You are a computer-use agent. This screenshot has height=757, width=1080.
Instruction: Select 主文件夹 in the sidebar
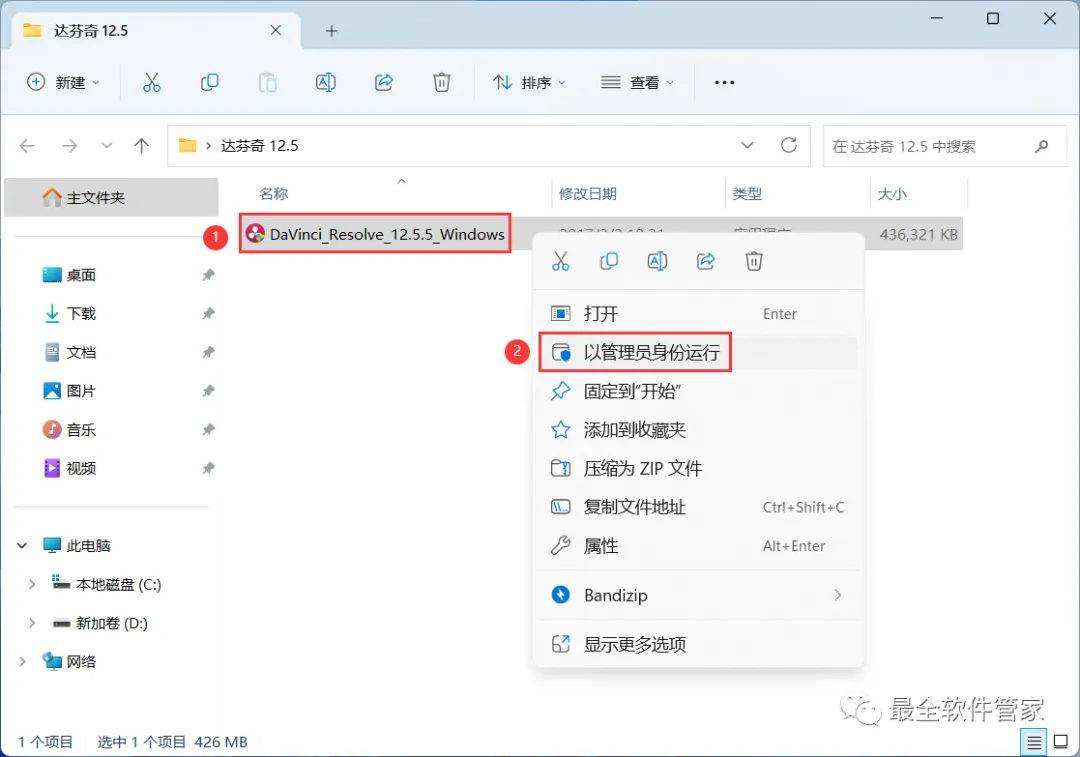pyautogui.click(x=112, y=198)
